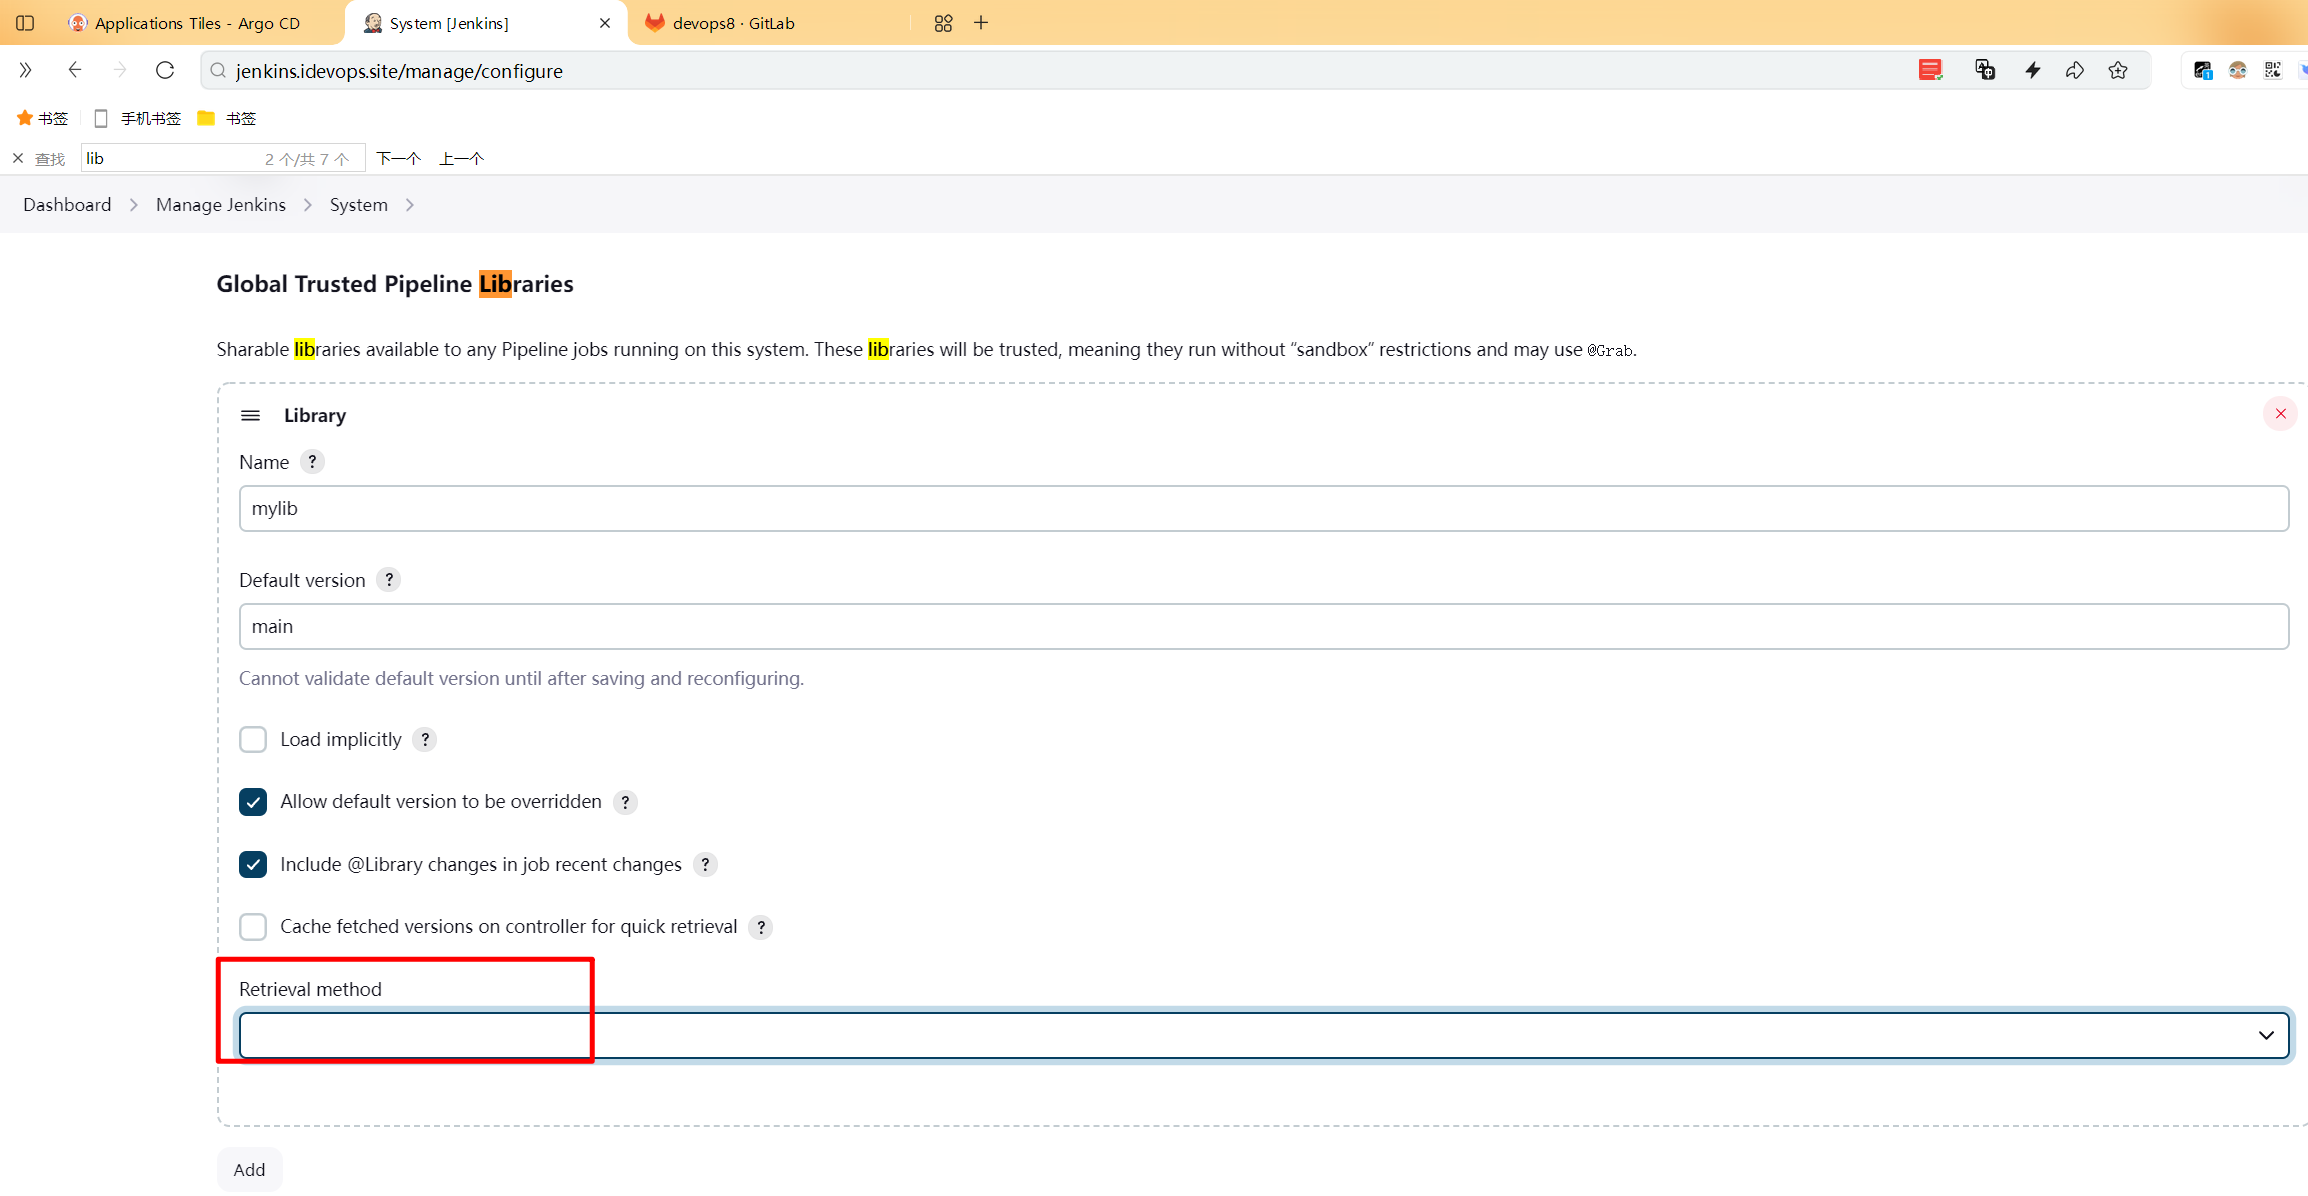Viewport: 2308px width, 1196px height.
Task: Grab the Library drag handle icon
Action: 251,415
